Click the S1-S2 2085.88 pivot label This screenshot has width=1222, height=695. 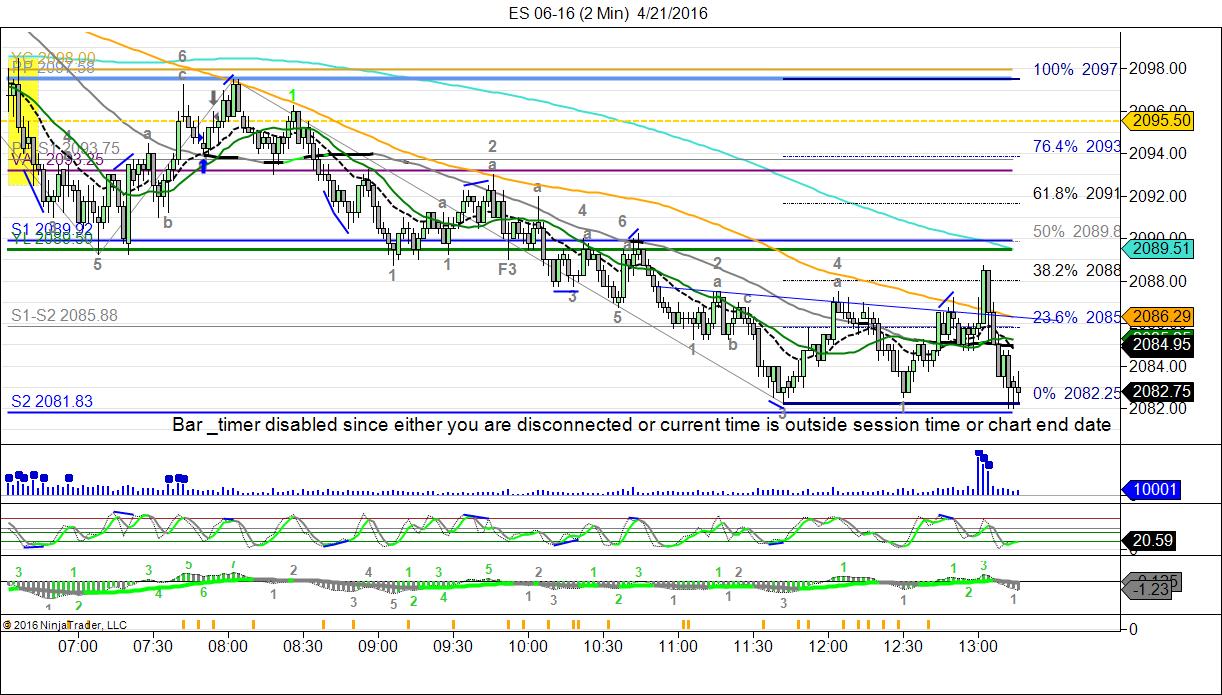point(65,315)
